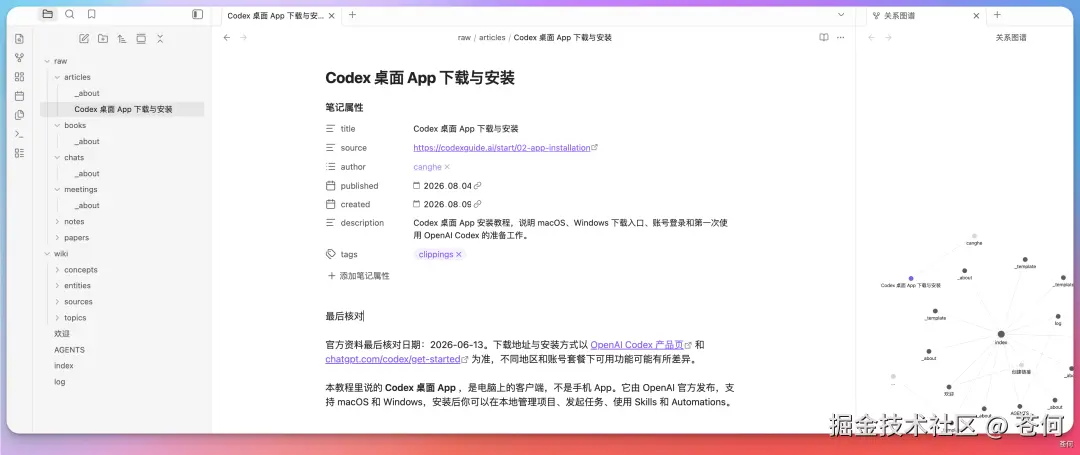Expand the papers folder

pyautogui.click(x=57, y=237)
